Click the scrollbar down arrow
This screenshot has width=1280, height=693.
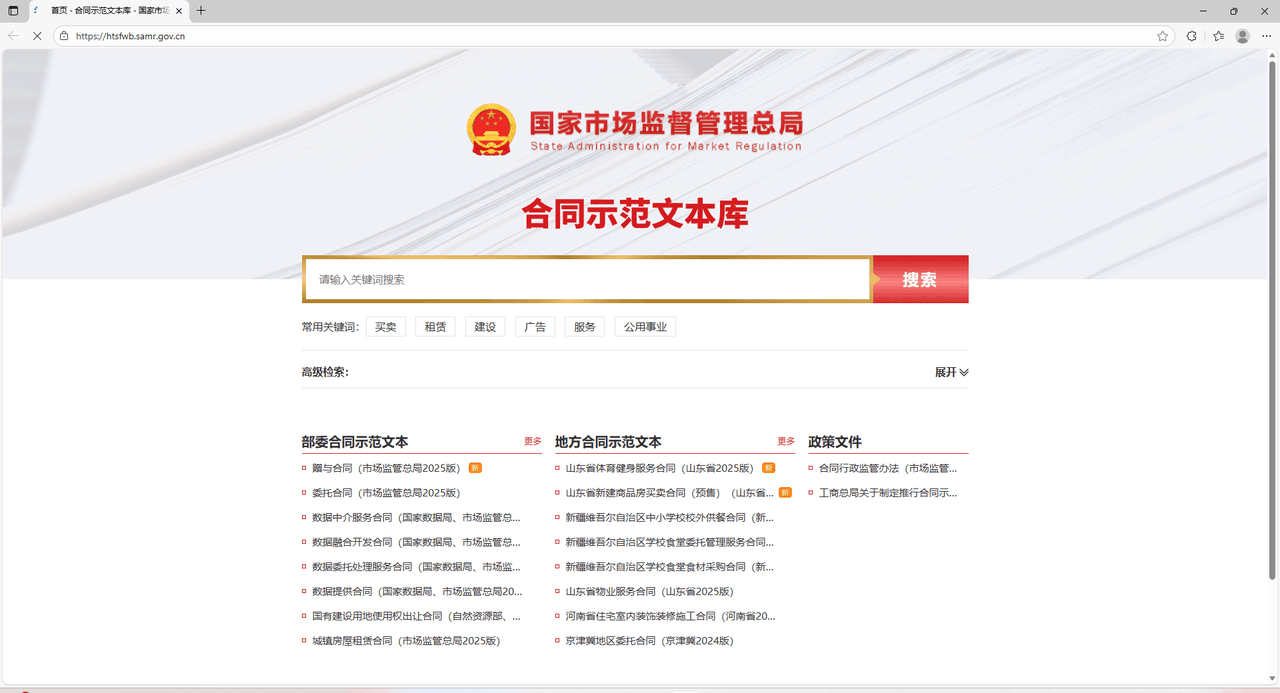click(x=1272, y=679)
